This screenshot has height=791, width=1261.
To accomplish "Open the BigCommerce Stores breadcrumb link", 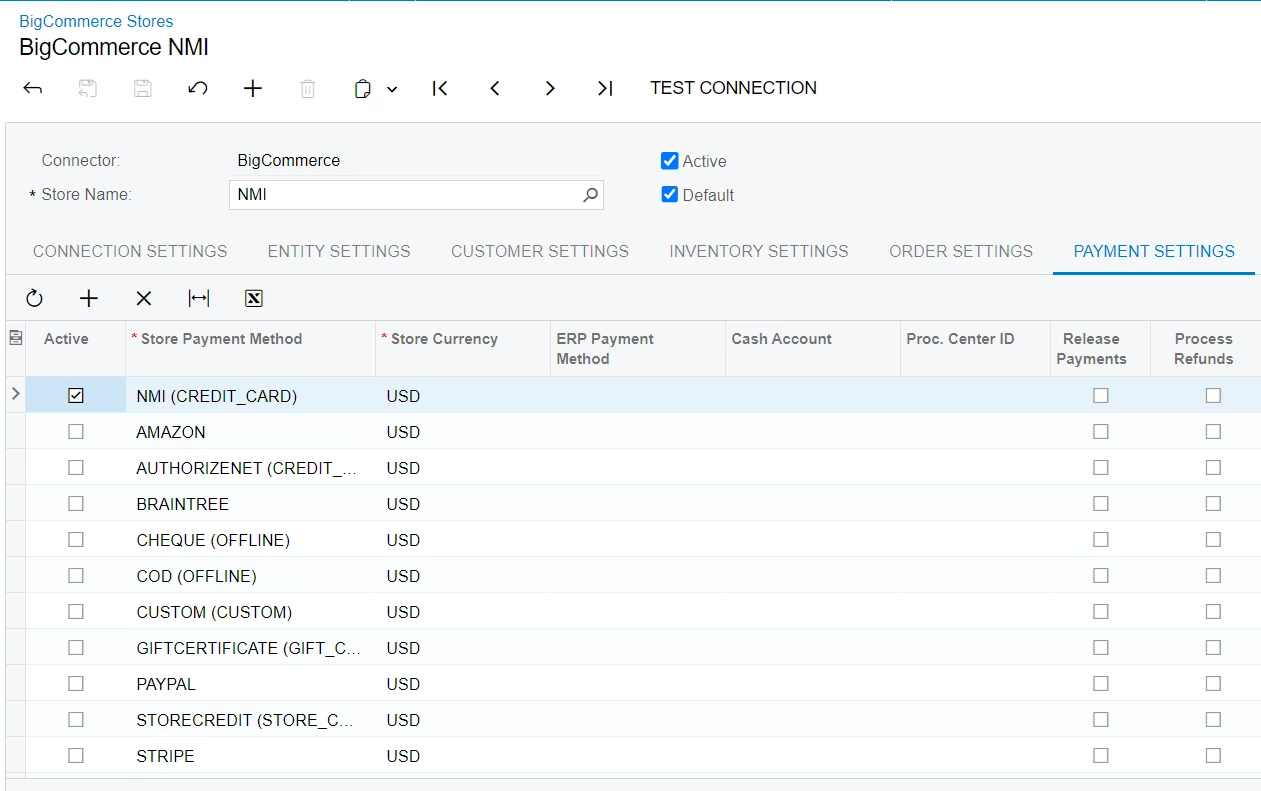I will [x=96, y=21].
